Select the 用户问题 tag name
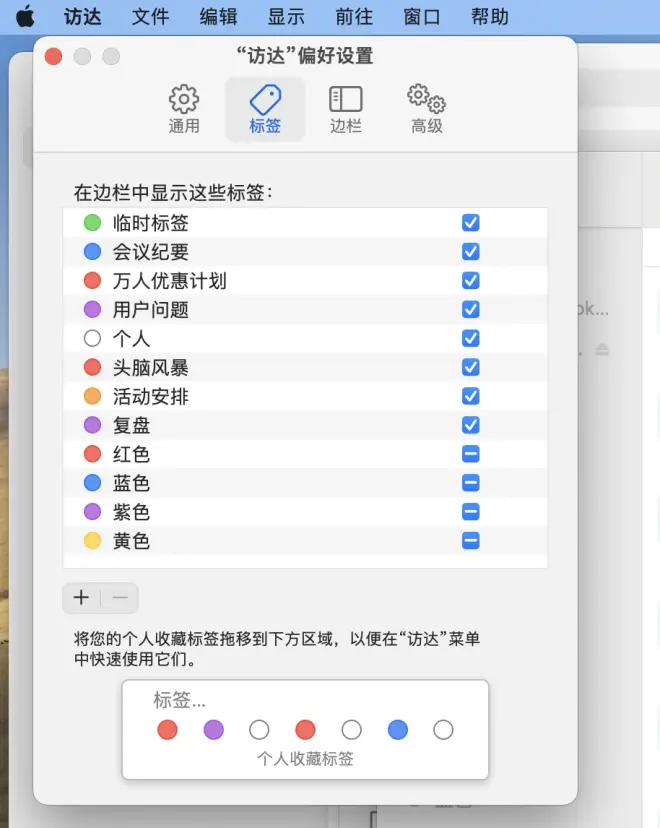 click(150, 310)
